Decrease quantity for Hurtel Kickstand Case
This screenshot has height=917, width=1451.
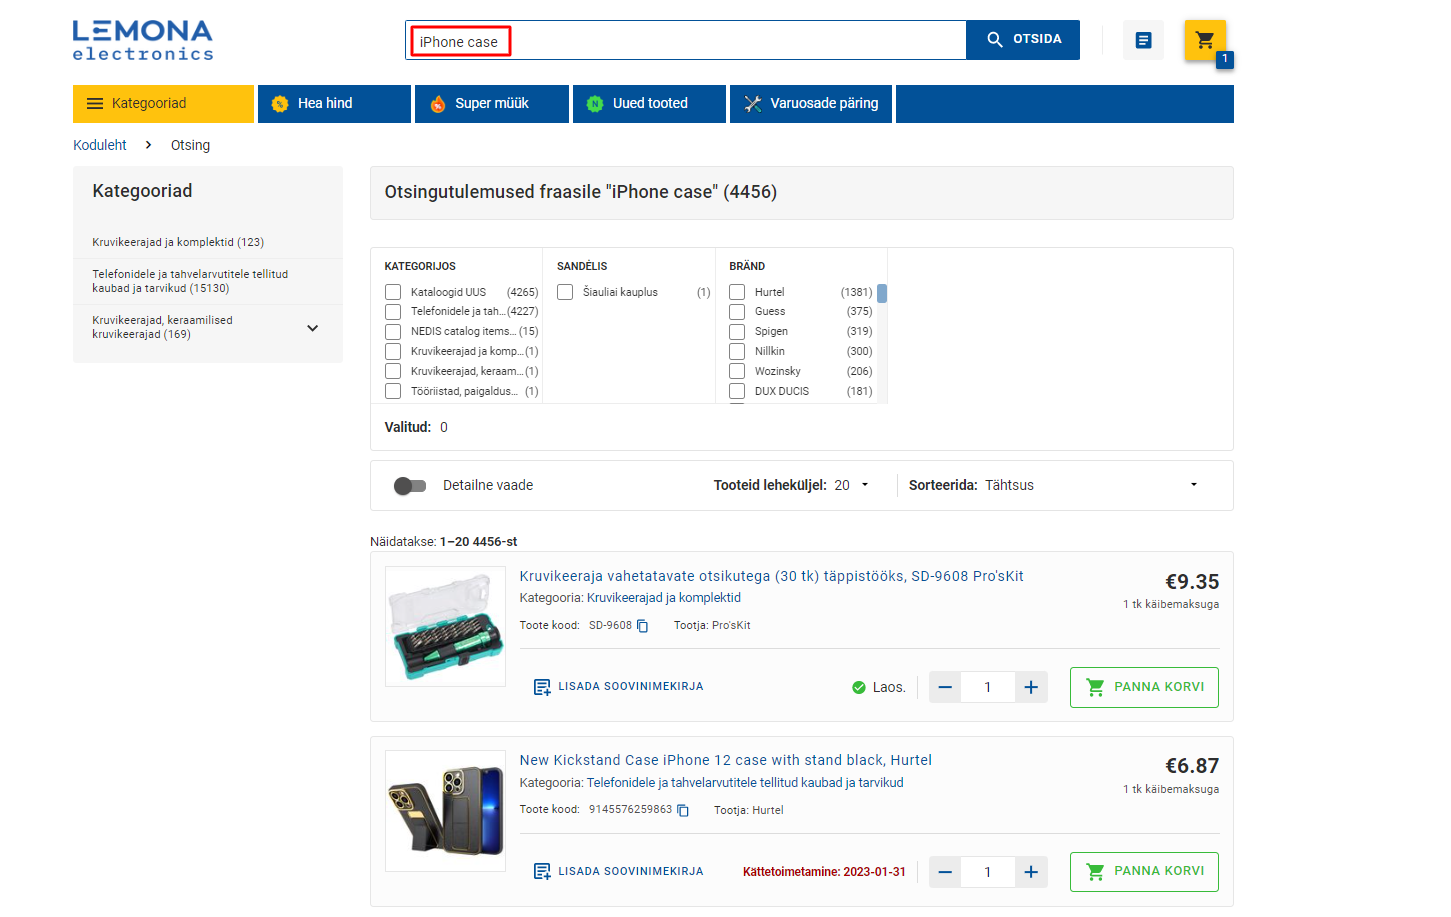click(945, 872)
